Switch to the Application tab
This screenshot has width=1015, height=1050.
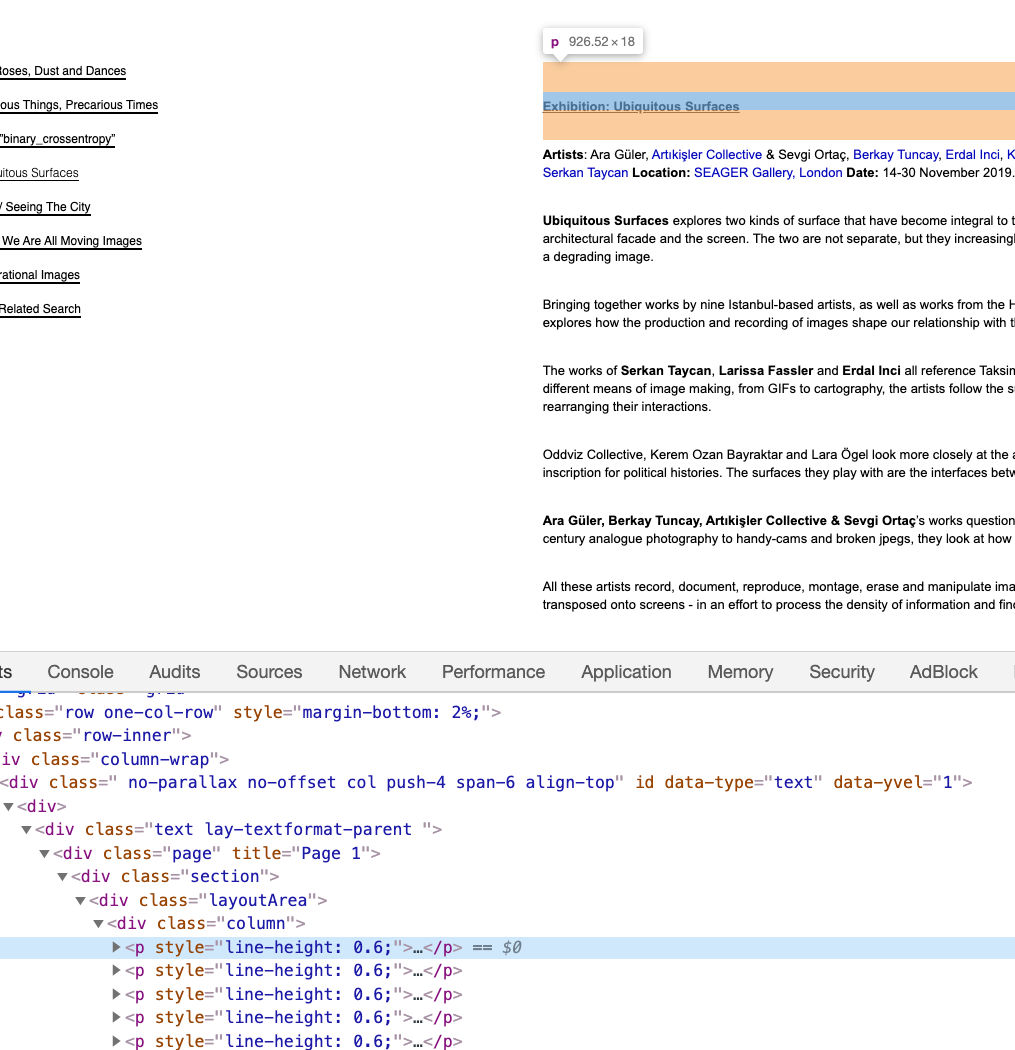pos(626,672)
